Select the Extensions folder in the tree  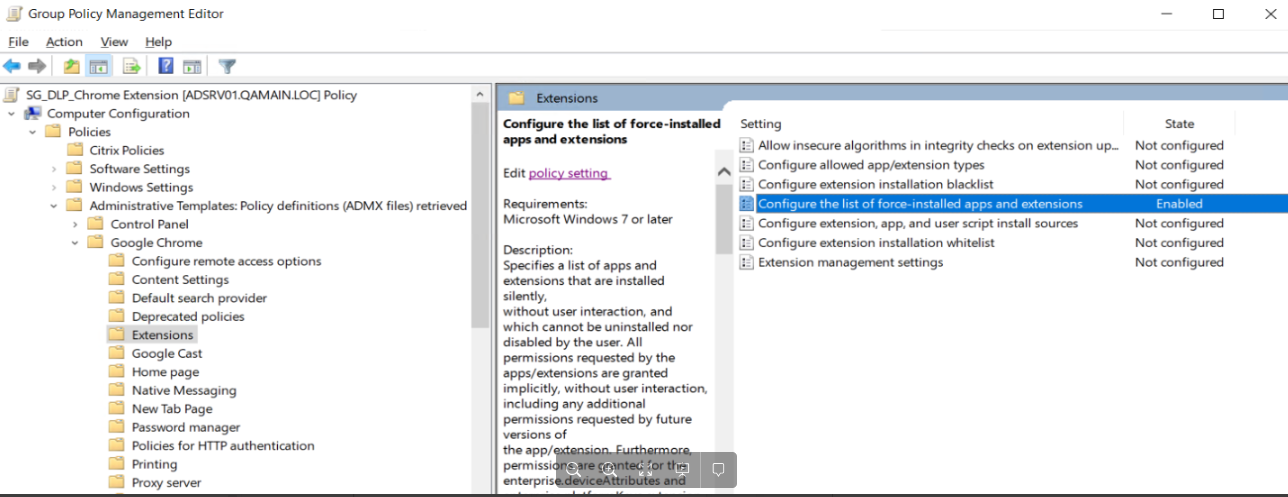tap(162, 335)
